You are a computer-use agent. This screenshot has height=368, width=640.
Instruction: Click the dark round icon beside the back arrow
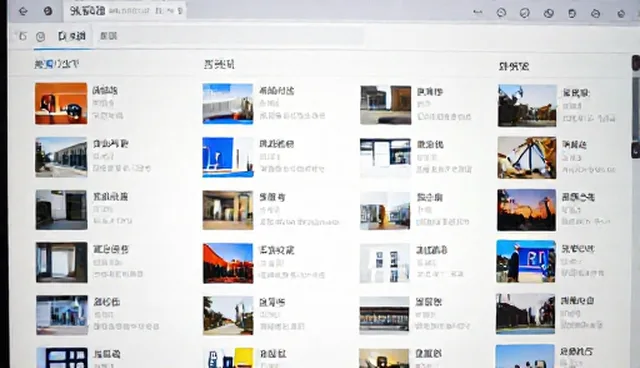point(48,11)
